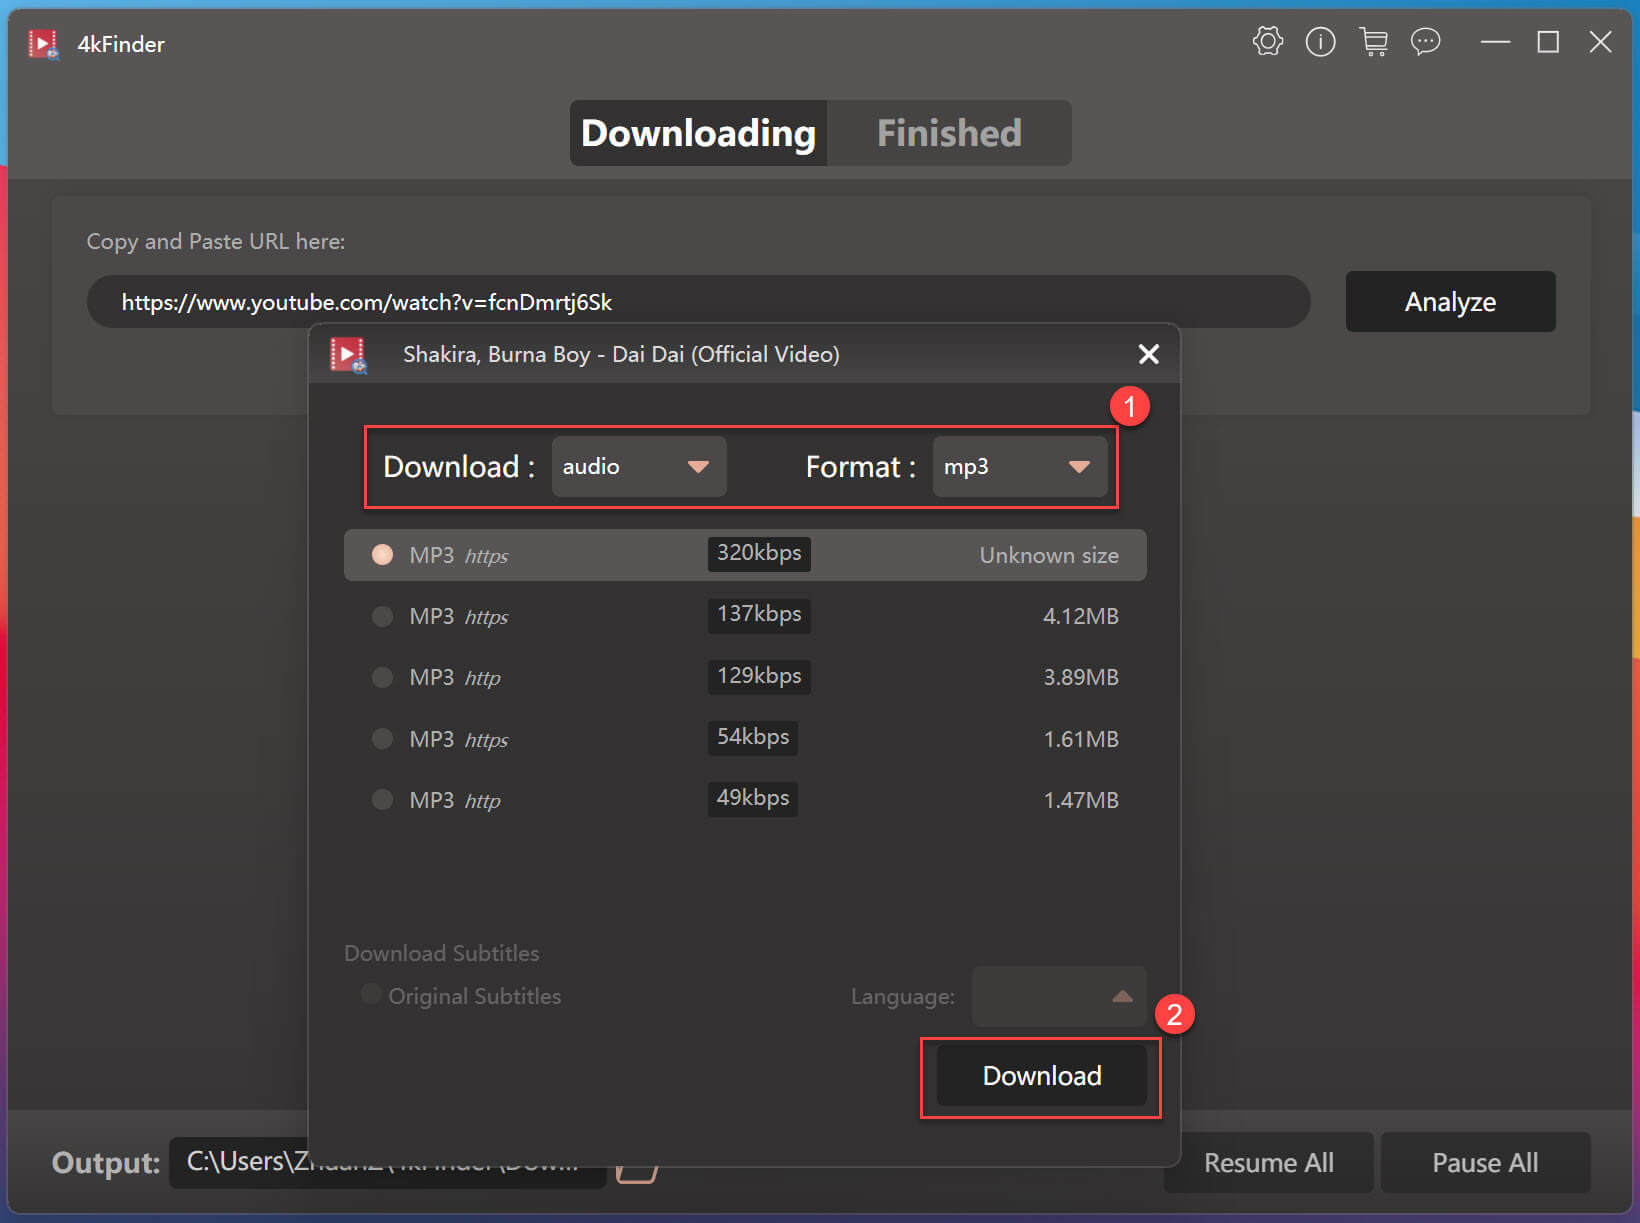Image resolution: width=1640 pixels, height=1223 pixels.
Task: Select the MP3 54kbps radio option
Action: (x=382, y=739)
